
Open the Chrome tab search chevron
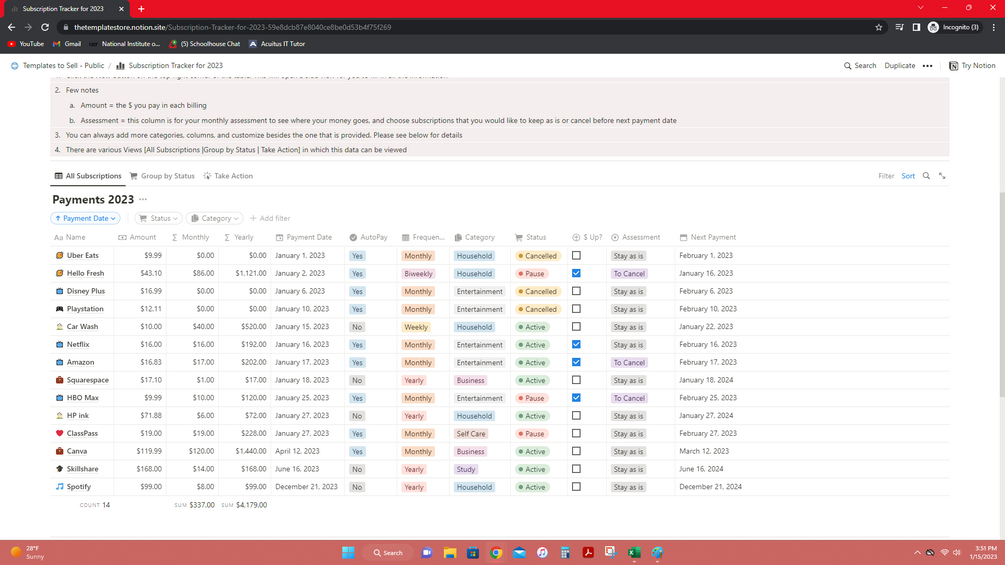pyautogui.click(x=920, y=8)
